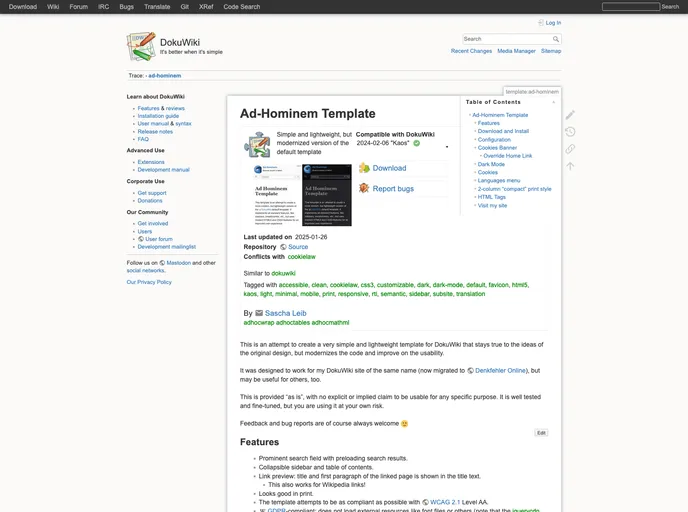This screenshot has width=688, height=512.
Task: Click the Log In link
Action: click(x=553, y=23)
